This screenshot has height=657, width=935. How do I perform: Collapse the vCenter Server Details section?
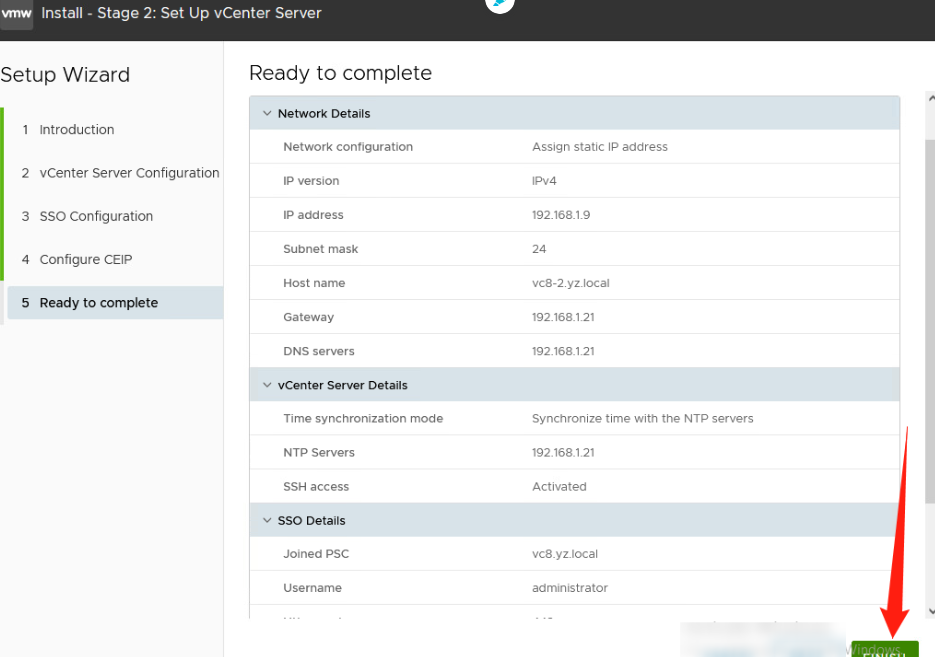point(266,384)
